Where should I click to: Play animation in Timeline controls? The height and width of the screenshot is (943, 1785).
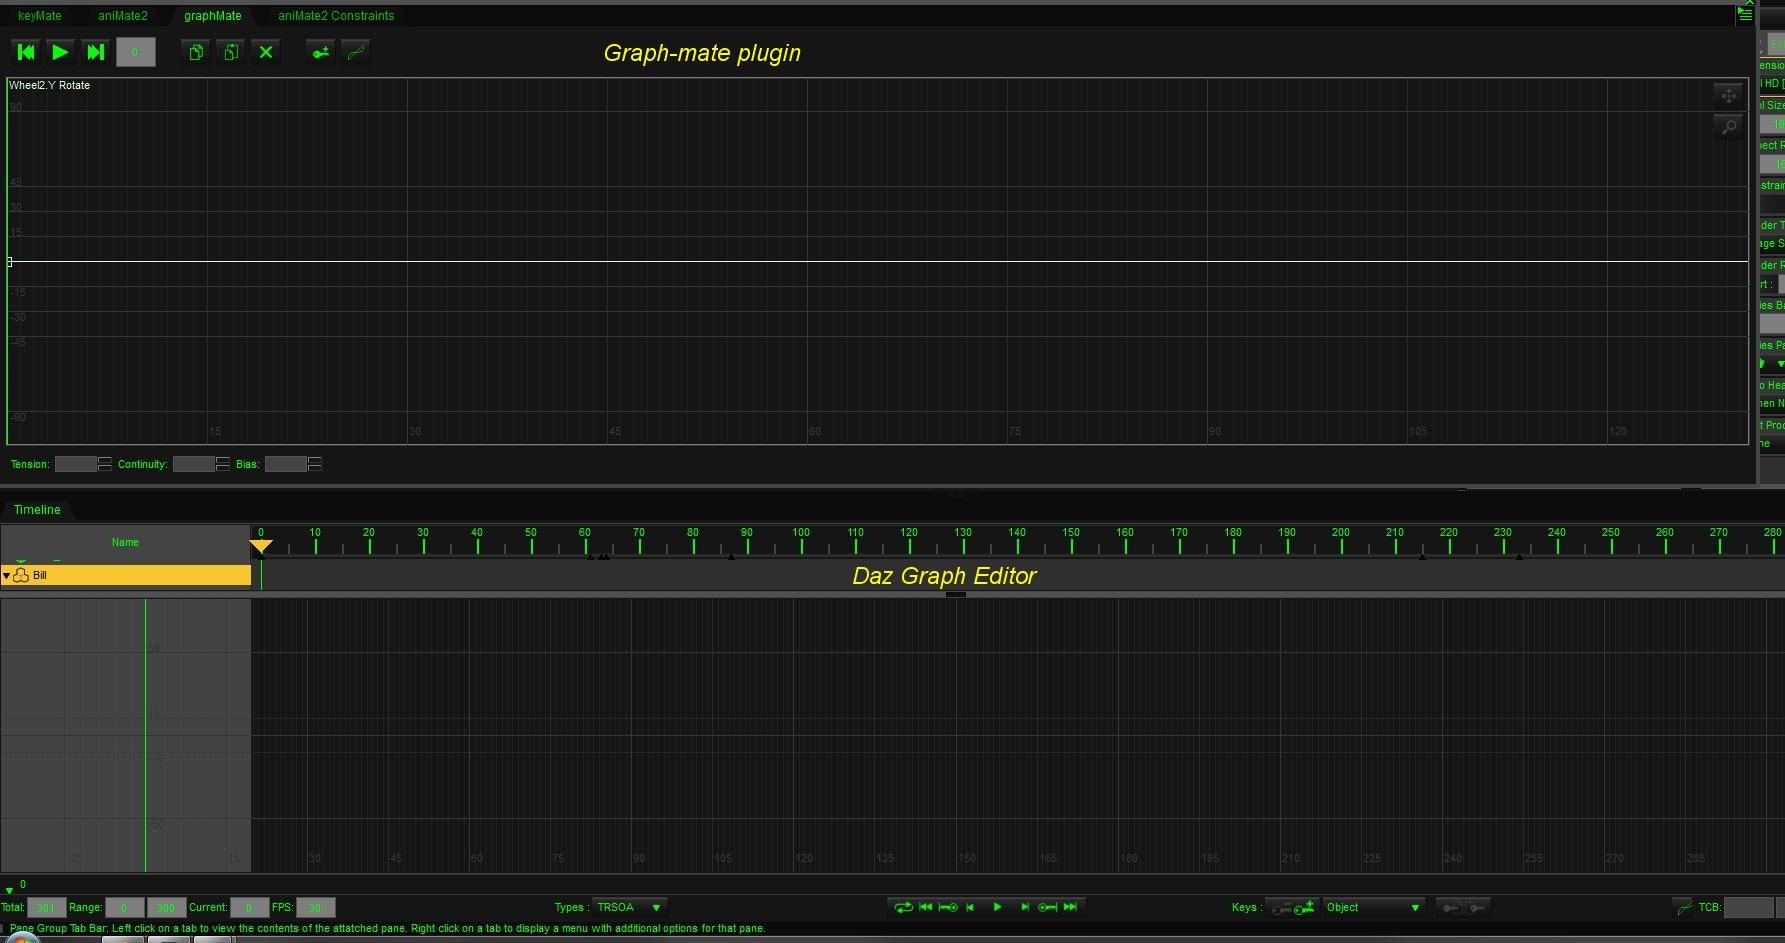coord(997,907)
